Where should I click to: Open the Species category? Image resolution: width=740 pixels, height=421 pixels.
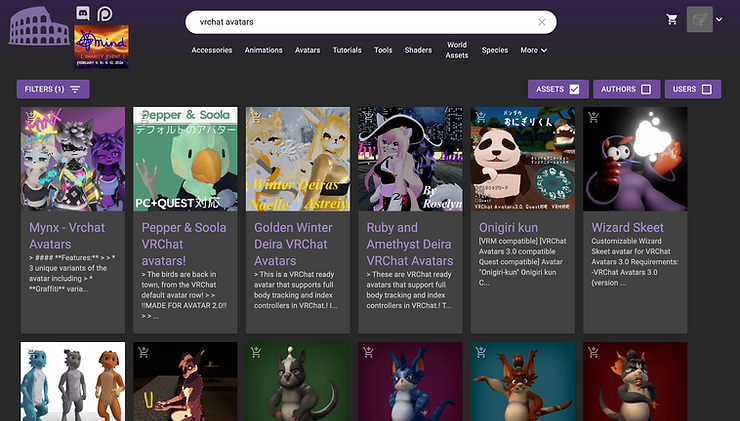[x=495, y=50]
